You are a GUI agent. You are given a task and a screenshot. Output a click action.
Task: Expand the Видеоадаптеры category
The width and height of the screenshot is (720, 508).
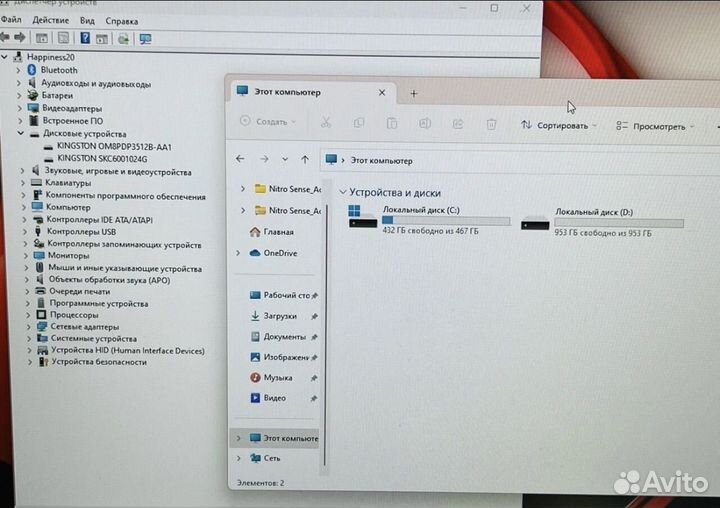tap(20, 108)
